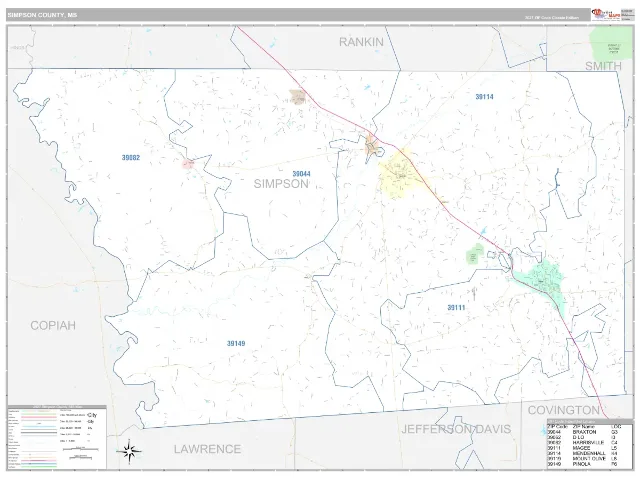Click the small green park west of the teal-green city
The width and height of the screenshot is (640, 480).
(x=474, y=255)
